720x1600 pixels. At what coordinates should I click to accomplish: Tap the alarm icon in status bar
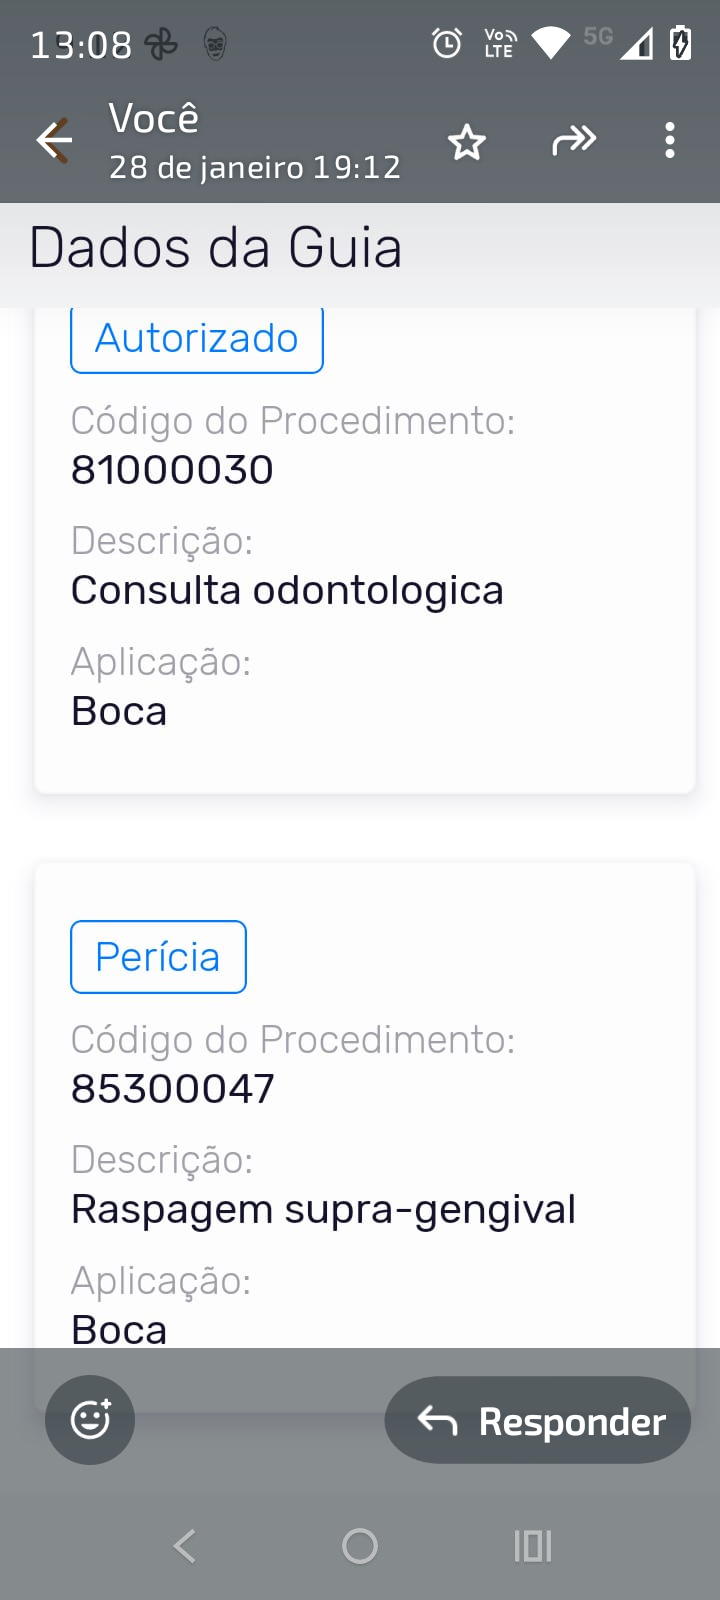[446, 43]
